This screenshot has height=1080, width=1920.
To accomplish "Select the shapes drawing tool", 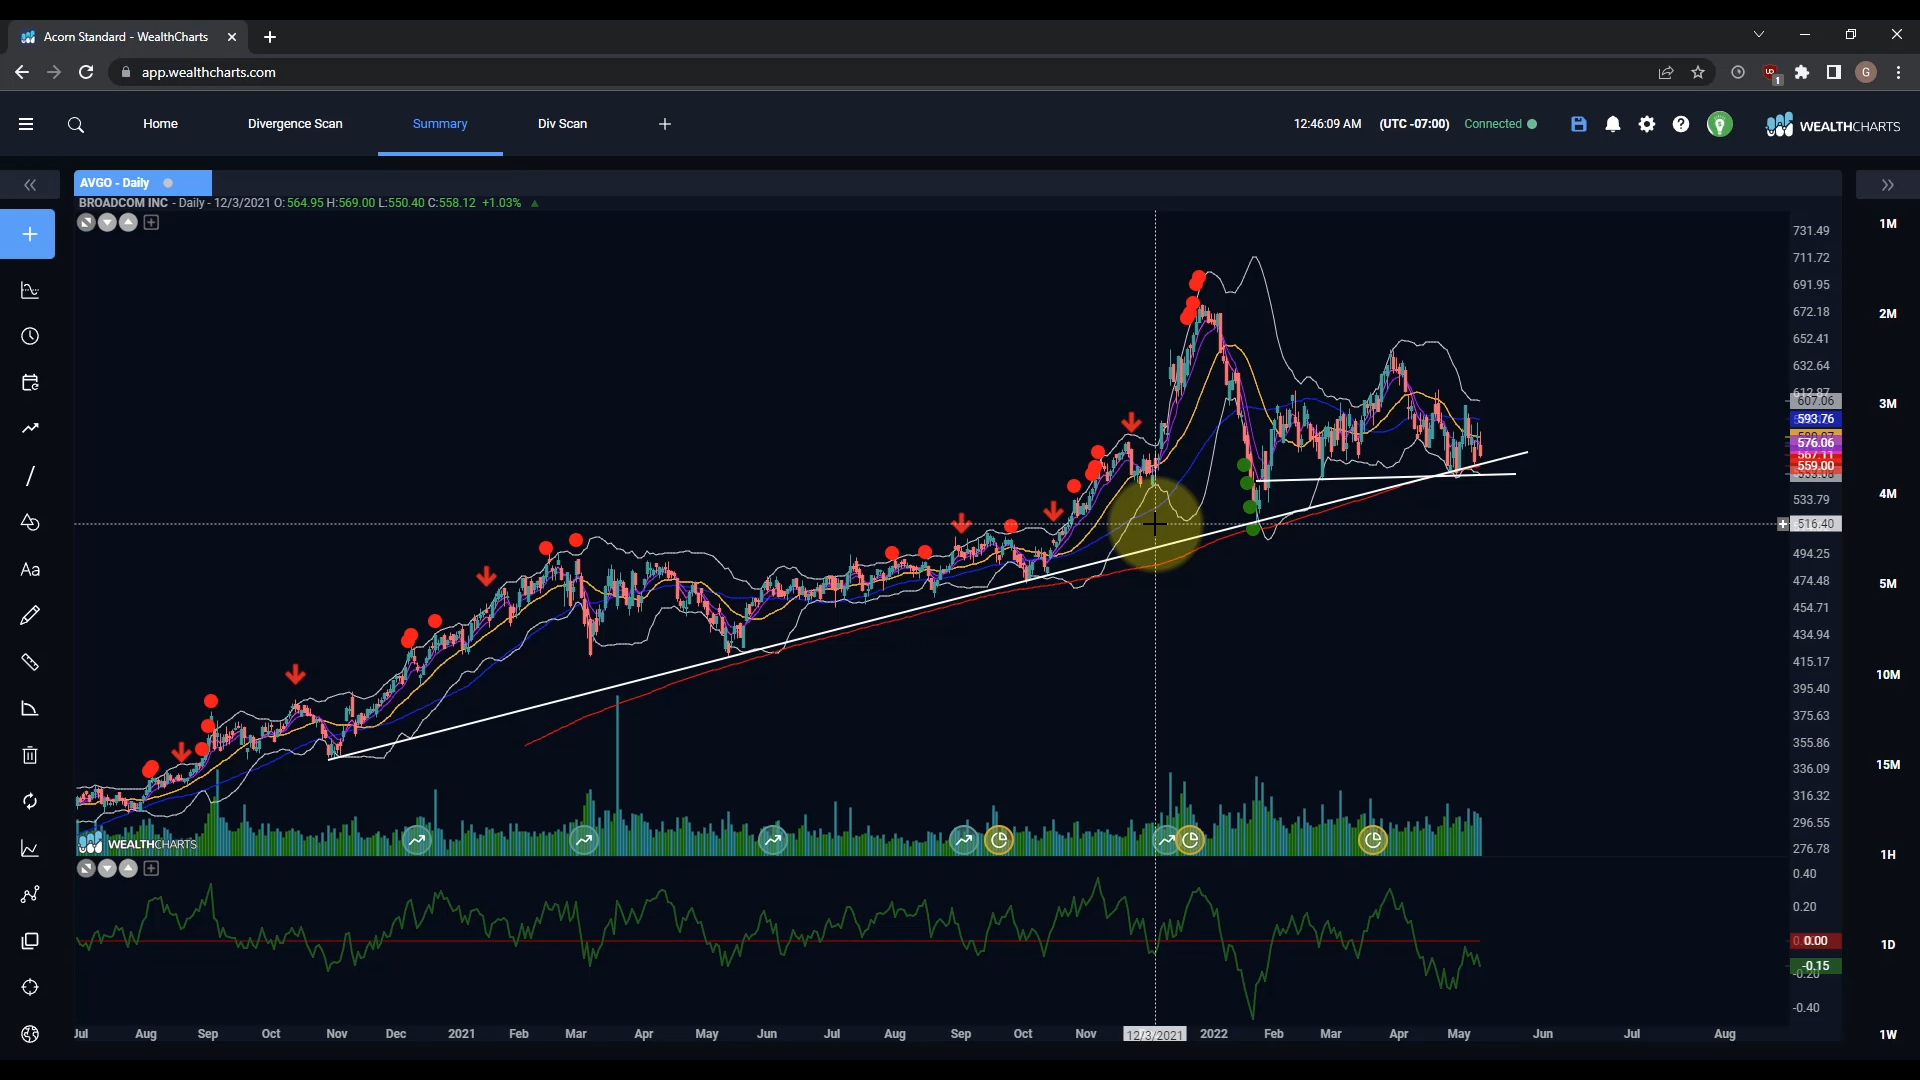I will coord(30,522).
